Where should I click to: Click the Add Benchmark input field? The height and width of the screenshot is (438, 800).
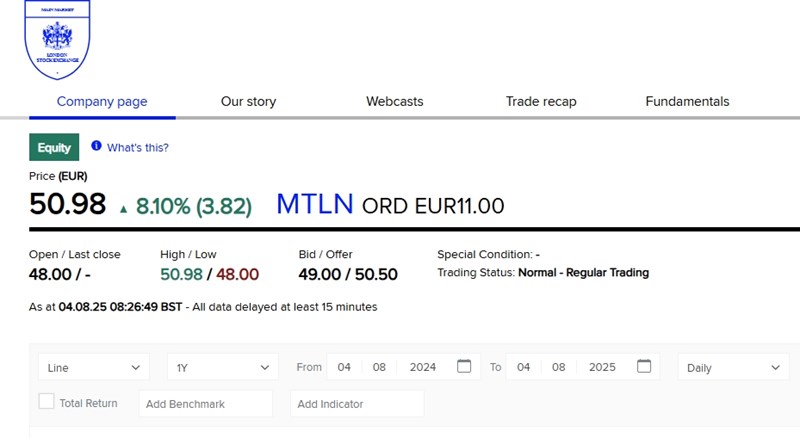tap(206, 404)
